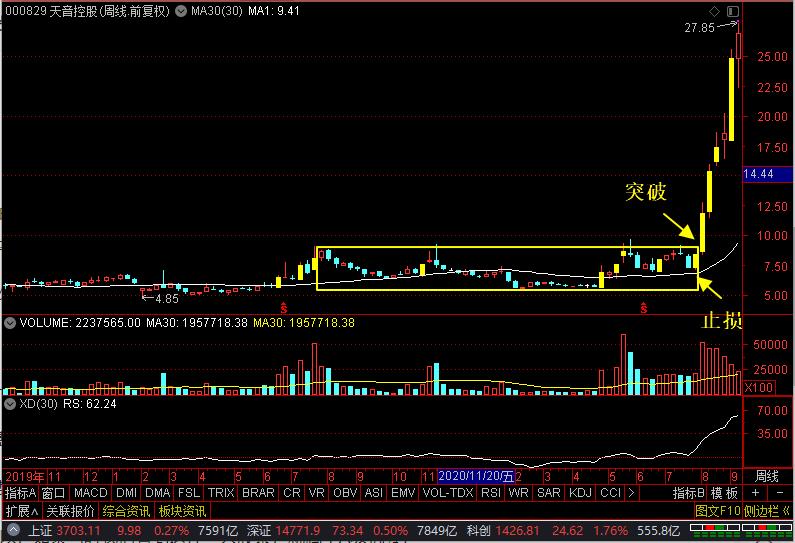
Task: Select the SAR indicator tab
Action: tap(549, 492)
